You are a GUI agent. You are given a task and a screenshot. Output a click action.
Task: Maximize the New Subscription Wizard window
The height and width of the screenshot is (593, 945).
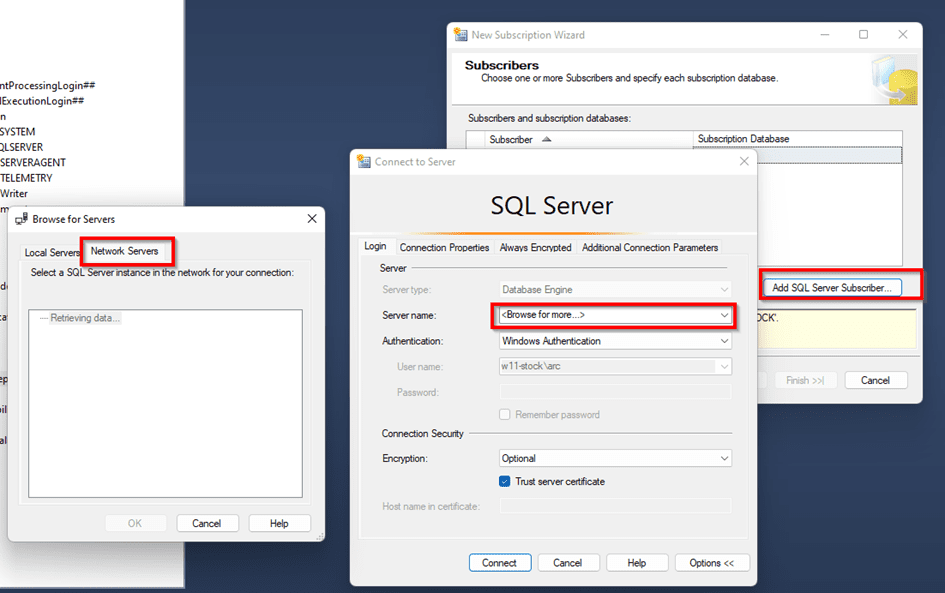click(x=863, y=34)
